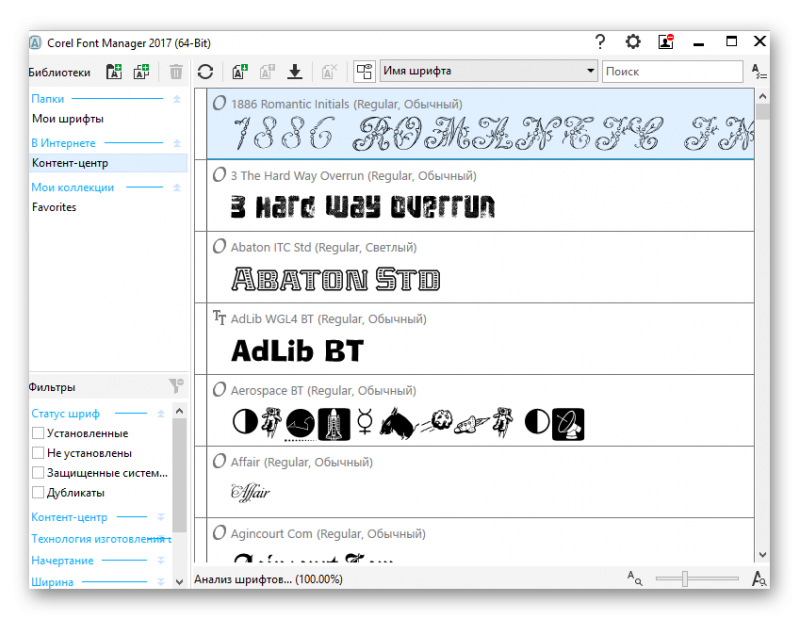Collapse the Мои коллекции section arrow
Image resolution: width=800 pixels, height=619 pixels.
(x=177, y=187)
